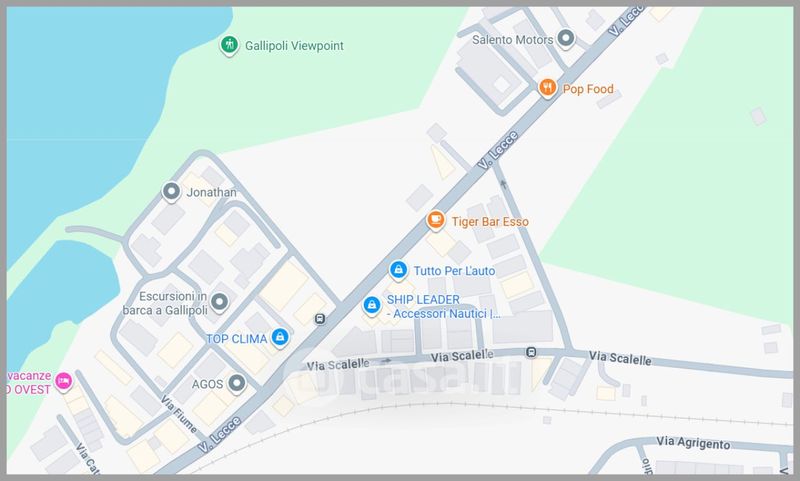
Task: Open the Pop Food label link
Action: tap(588, 89)
